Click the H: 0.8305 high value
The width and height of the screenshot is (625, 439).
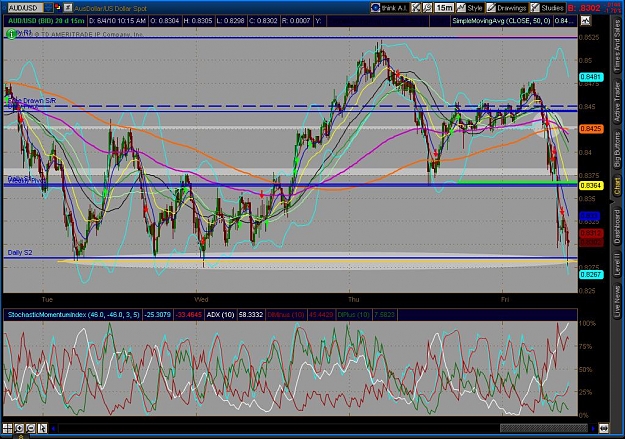pyautogui.click(x=198, y=21)
